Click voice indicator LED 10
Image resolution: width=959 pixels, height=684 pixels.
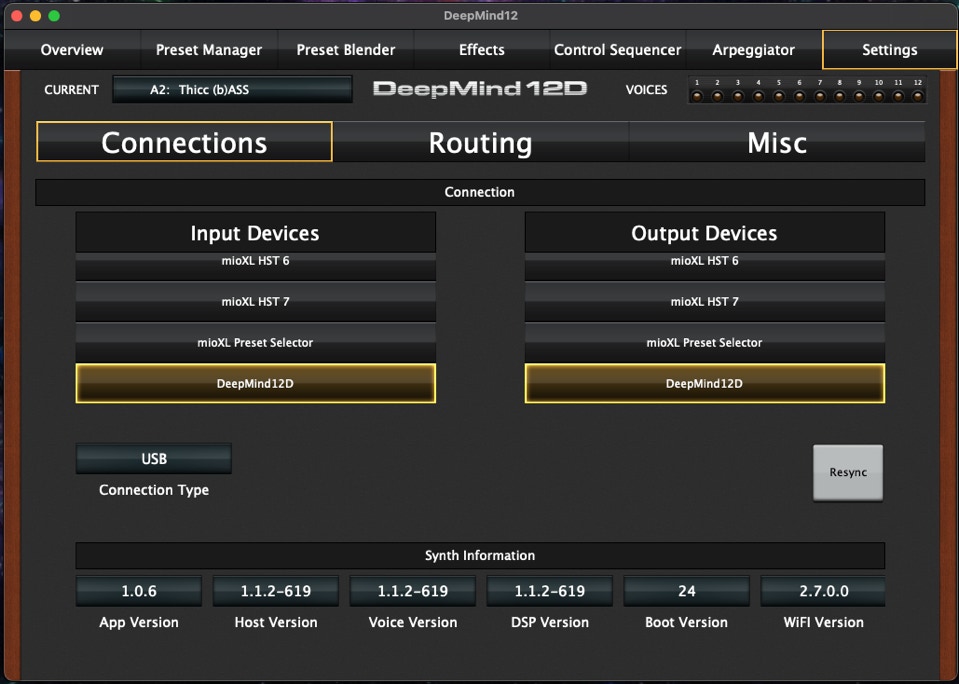pyautogui.click(x=878, y=95)
